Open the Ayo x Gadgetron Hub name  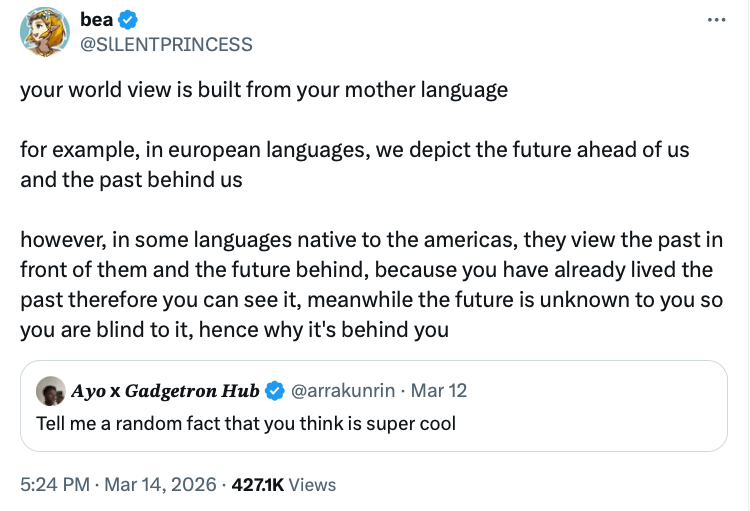[x=164, y=390]
